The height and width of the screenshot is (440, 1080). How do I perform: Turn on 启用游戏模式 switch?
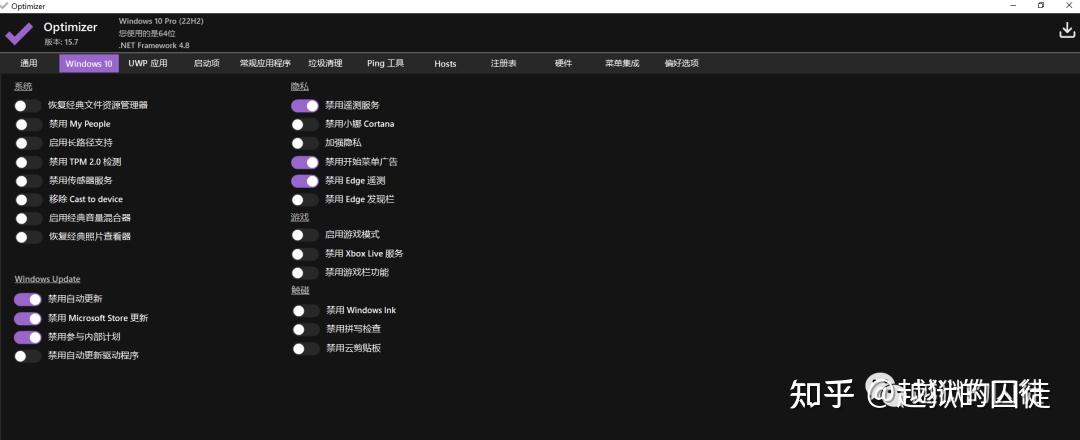pos(304,235)
